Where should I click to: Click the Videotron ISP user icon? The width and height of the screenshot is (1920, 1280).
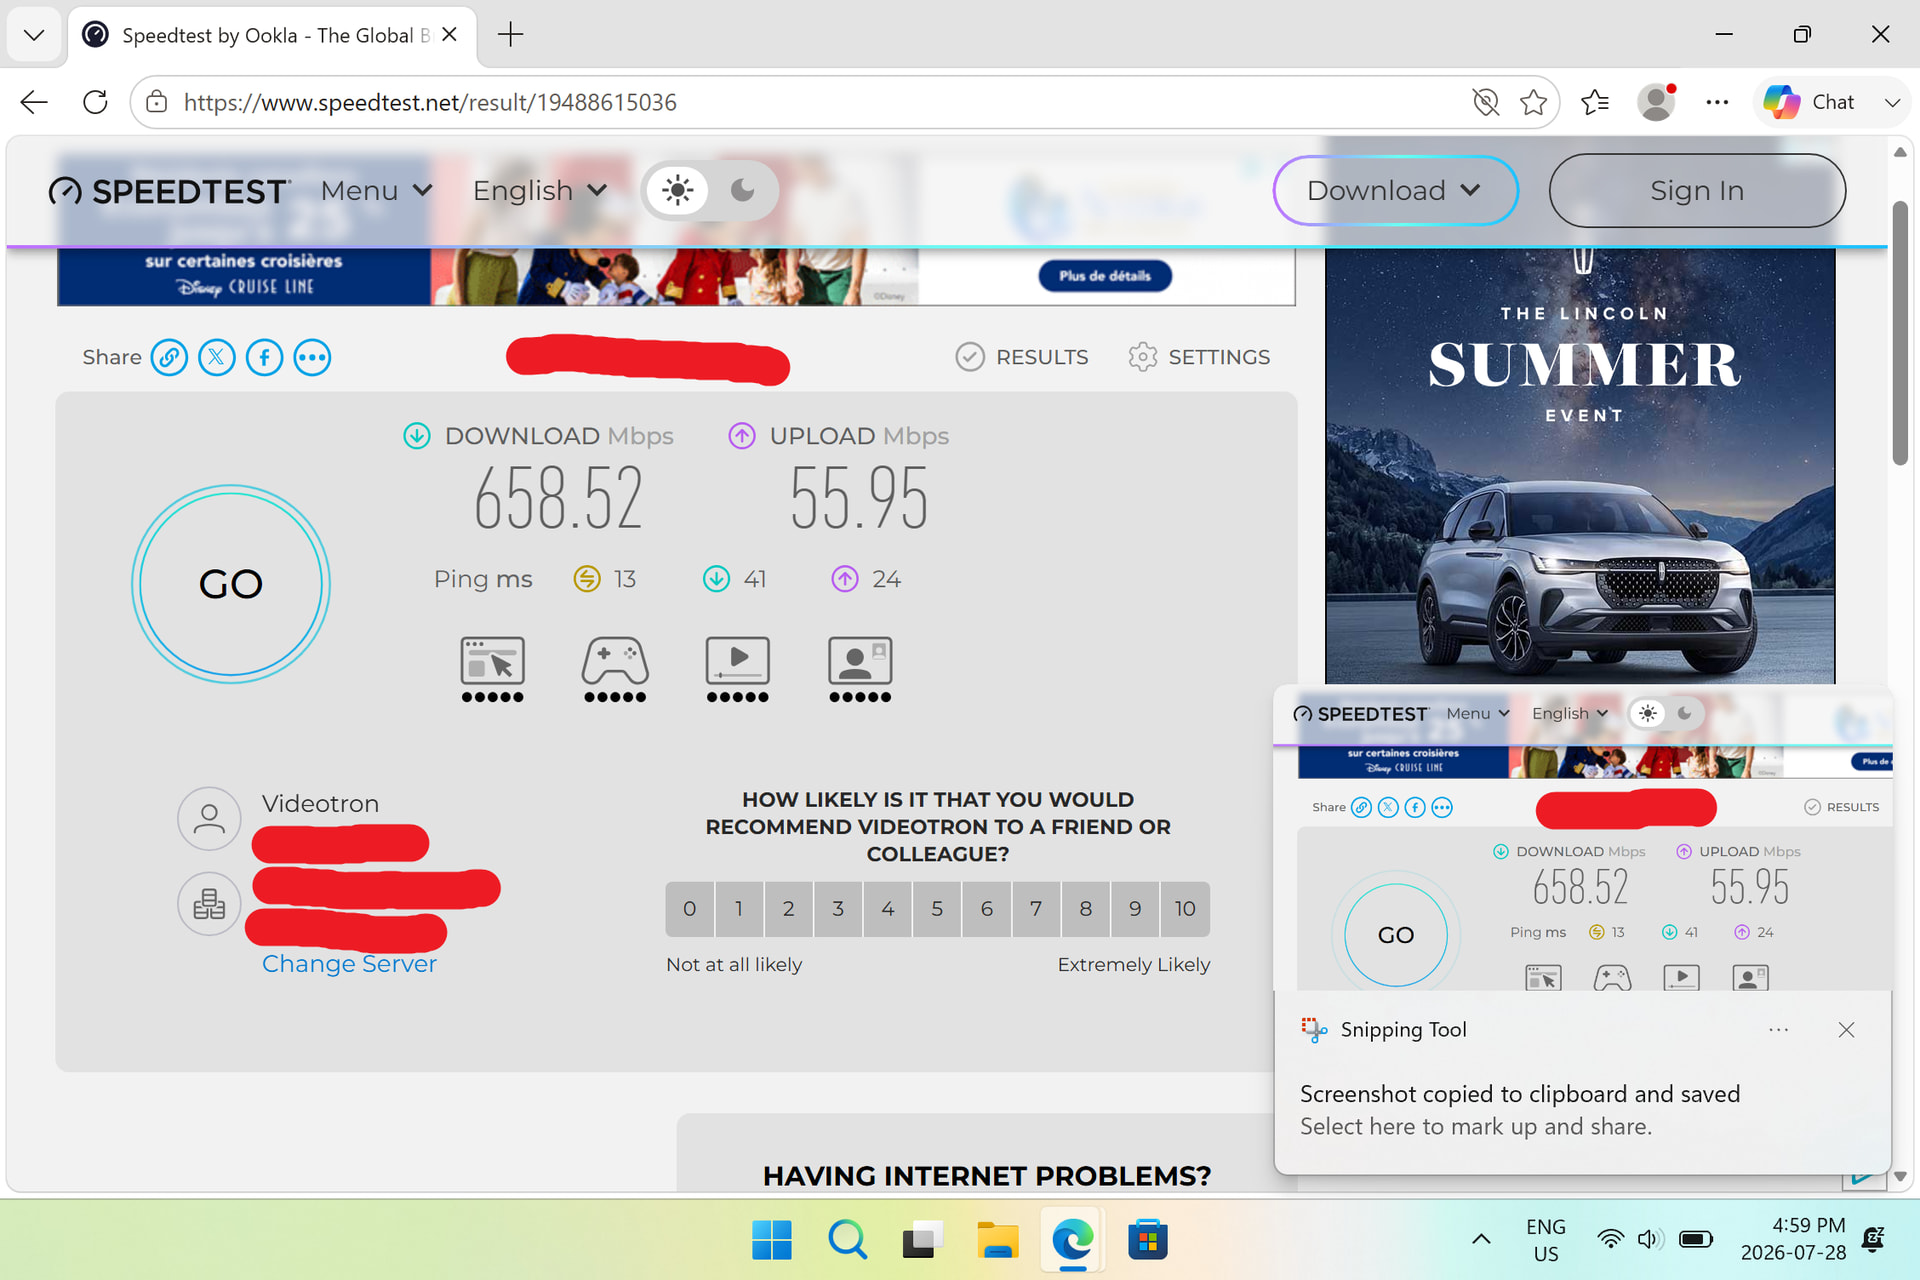pos(209,819)
